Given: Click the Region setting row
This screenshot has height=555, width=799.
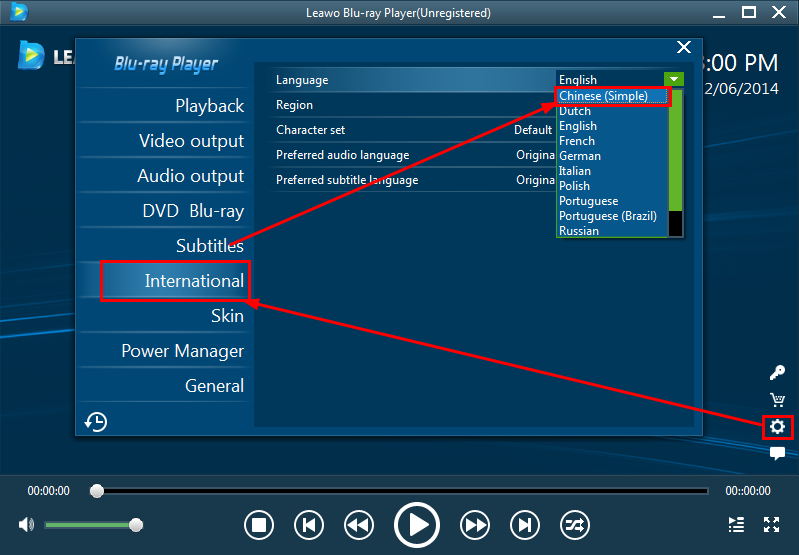Looking at the screenshot, I should (x=412, y=105).
